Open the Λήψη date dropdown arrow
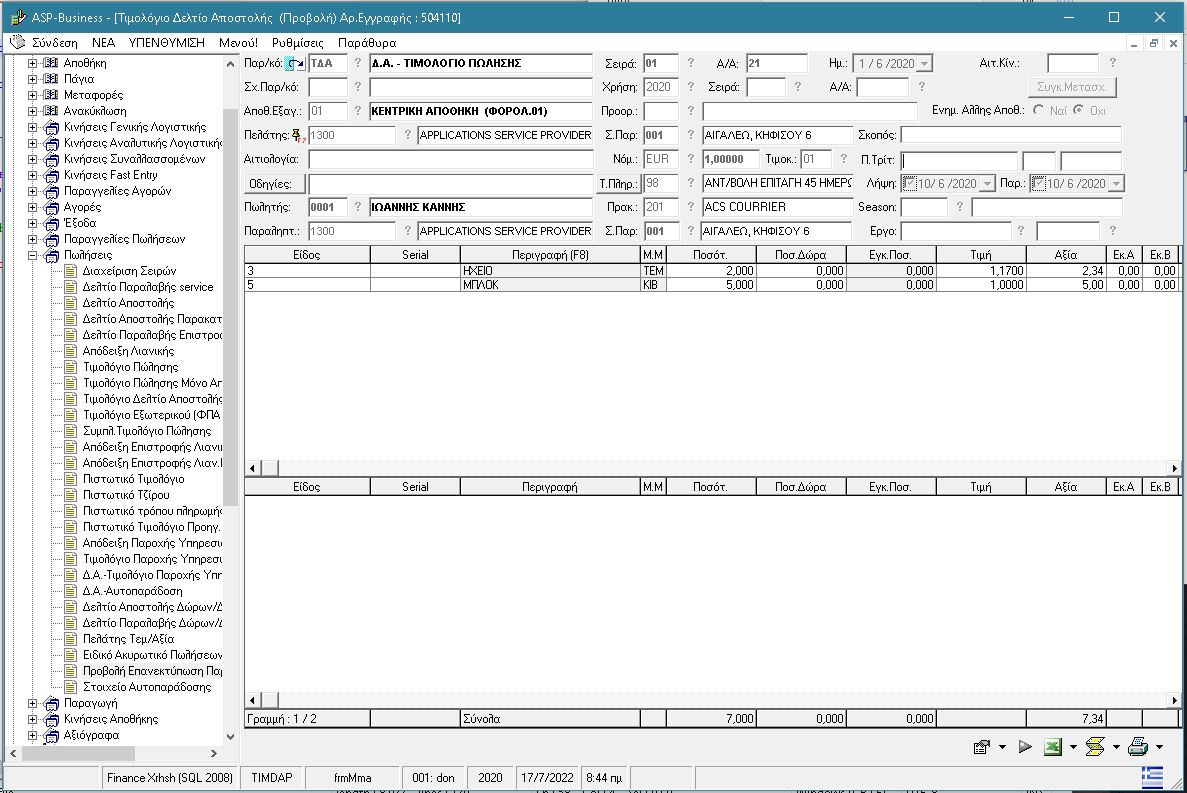 tap(987, 183)
